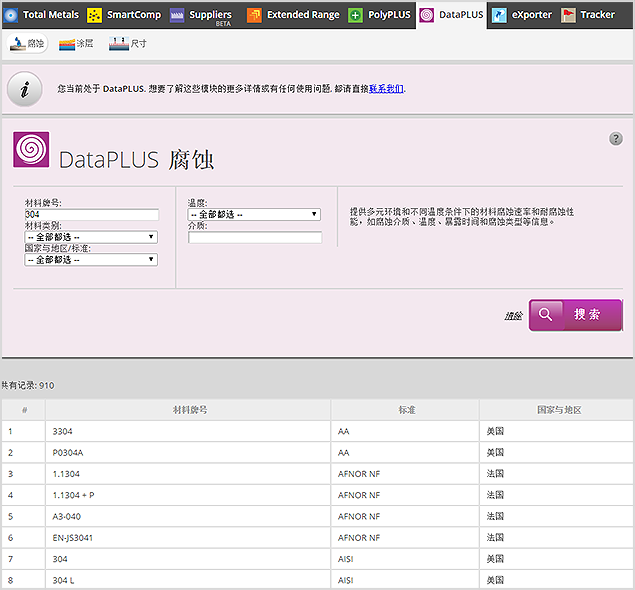Click the SmartComp yellow icon
Viewport: 635px width, 590px height.
coord(94,15)
